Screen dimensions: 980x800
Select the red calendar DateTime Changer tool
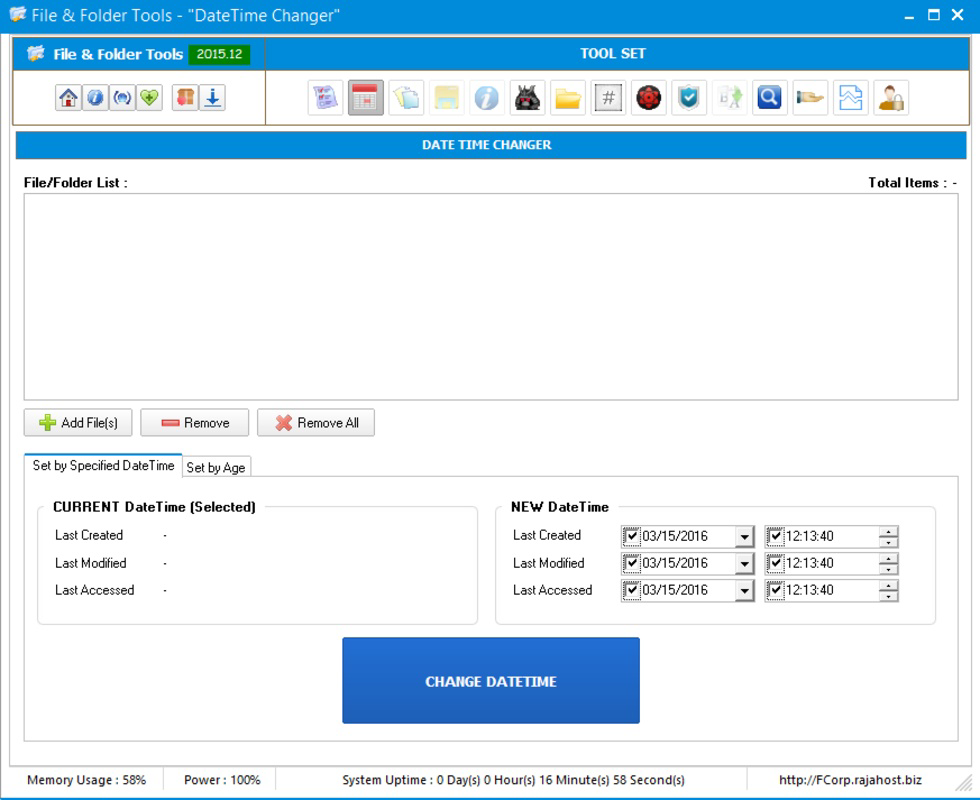pyautogui.click(x=366, y=98)
